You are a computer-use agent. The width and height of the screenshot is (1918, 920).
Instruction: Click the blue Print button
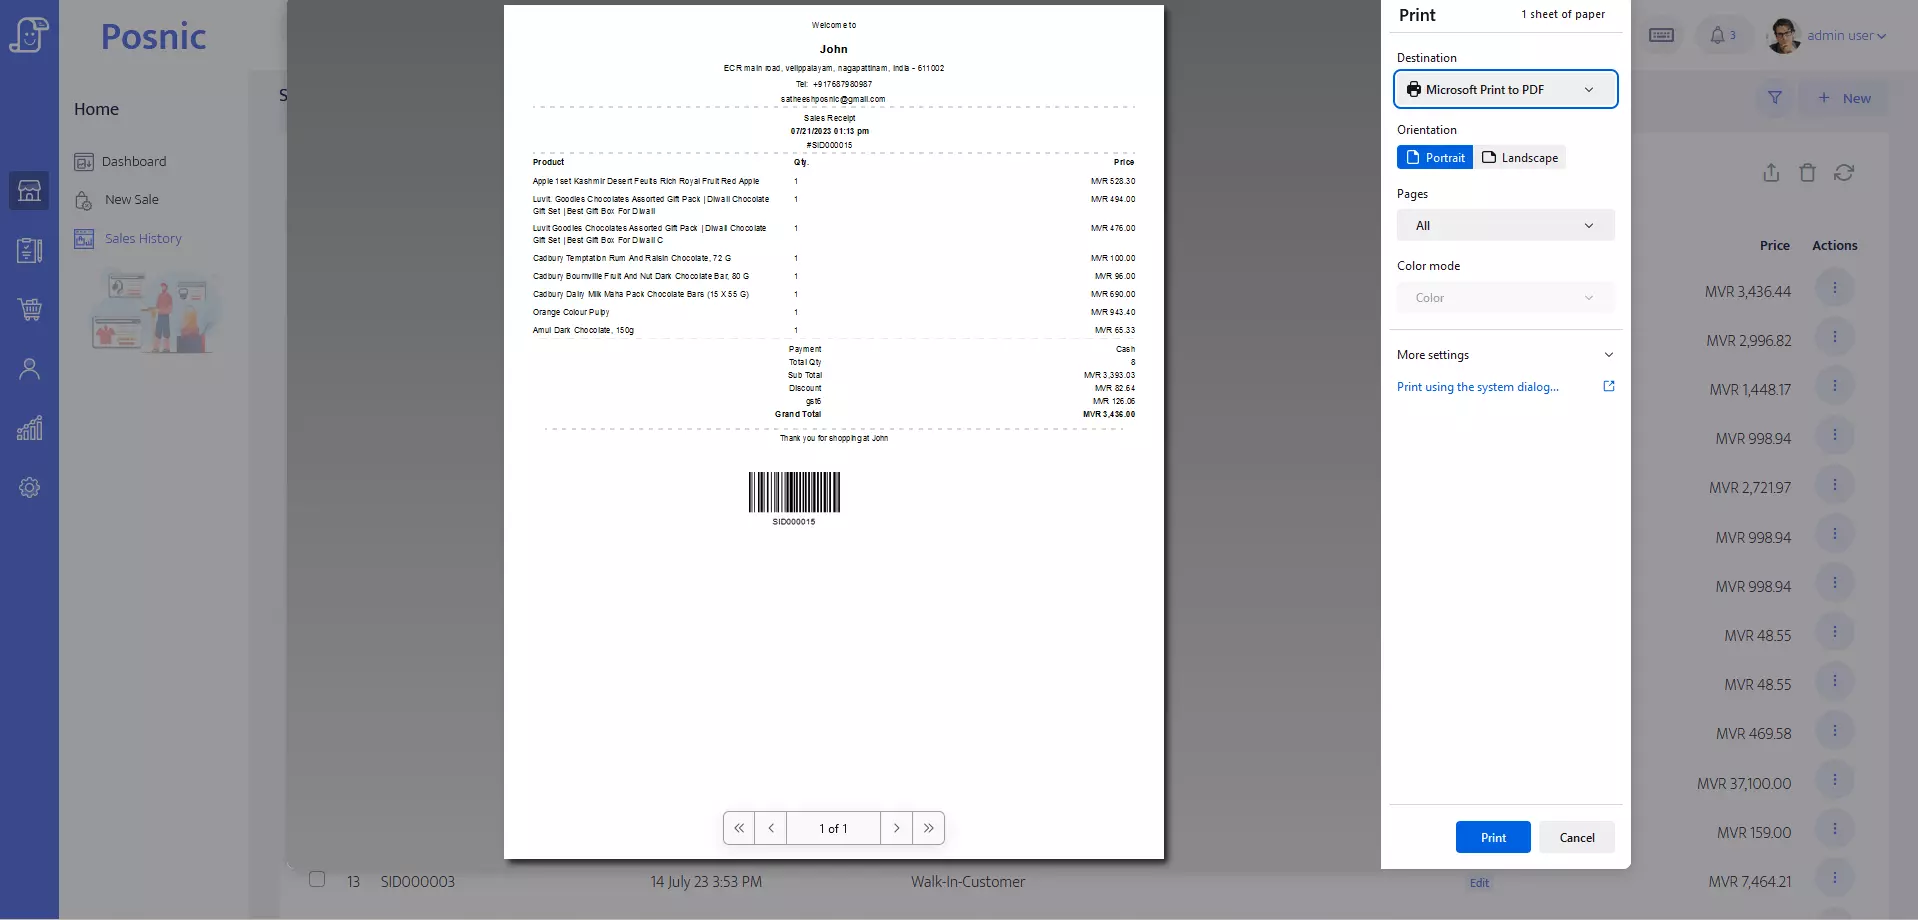1492,838
